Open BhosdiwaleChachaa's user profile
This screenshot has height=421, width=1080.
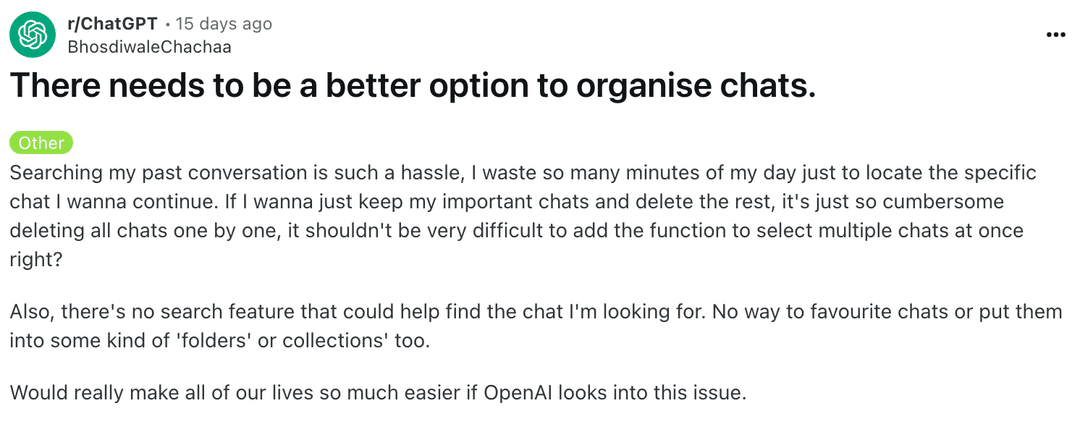pos(148,47)
